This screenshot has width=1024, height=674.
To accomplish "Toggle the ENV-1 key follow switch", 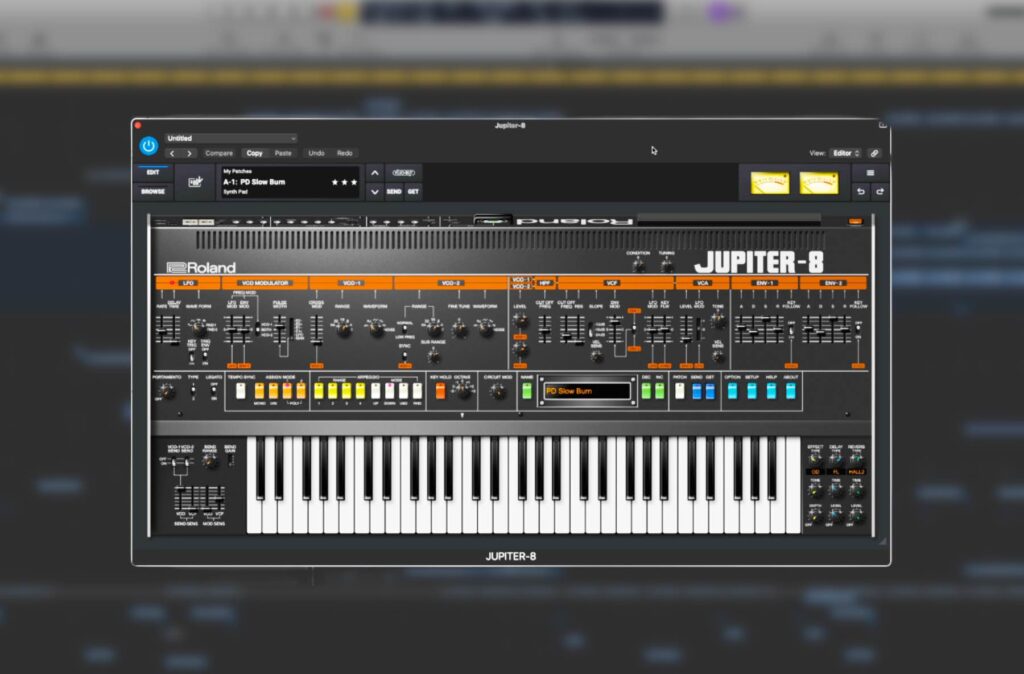I will pos(791,332).
